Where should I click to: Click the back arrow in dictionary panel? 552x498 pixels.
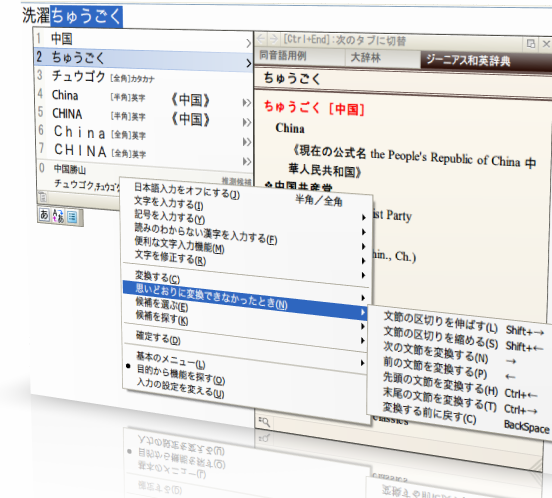[x=261, y=39]
